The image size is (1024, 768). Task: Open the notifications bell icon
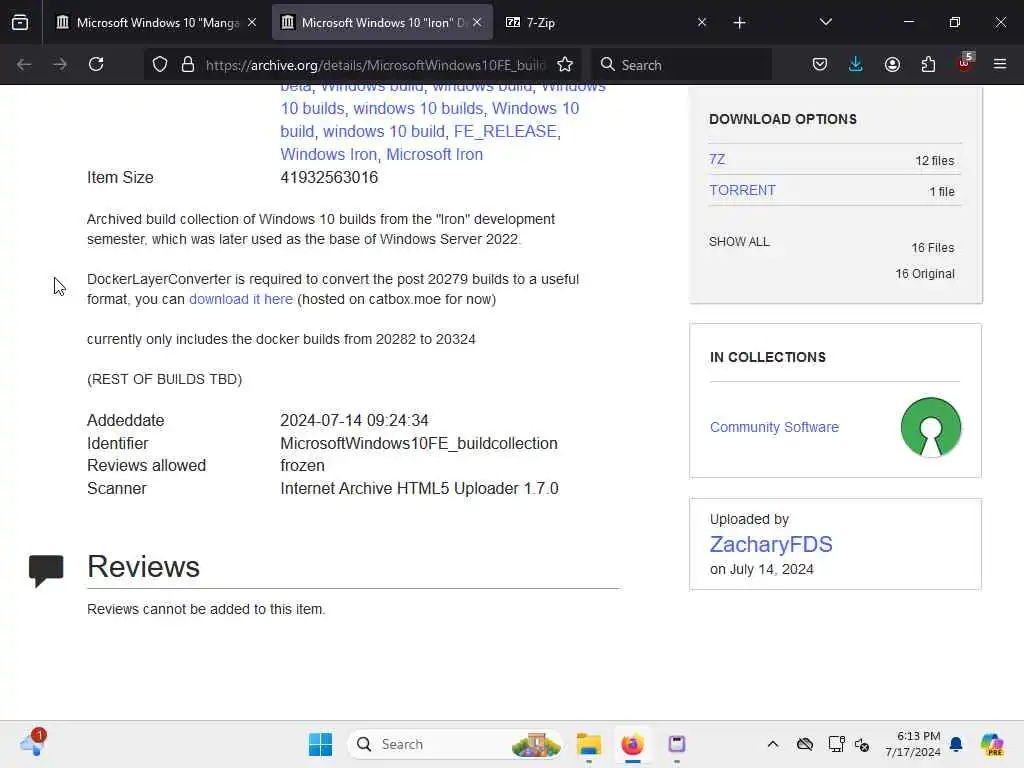(x=956, y=744)
